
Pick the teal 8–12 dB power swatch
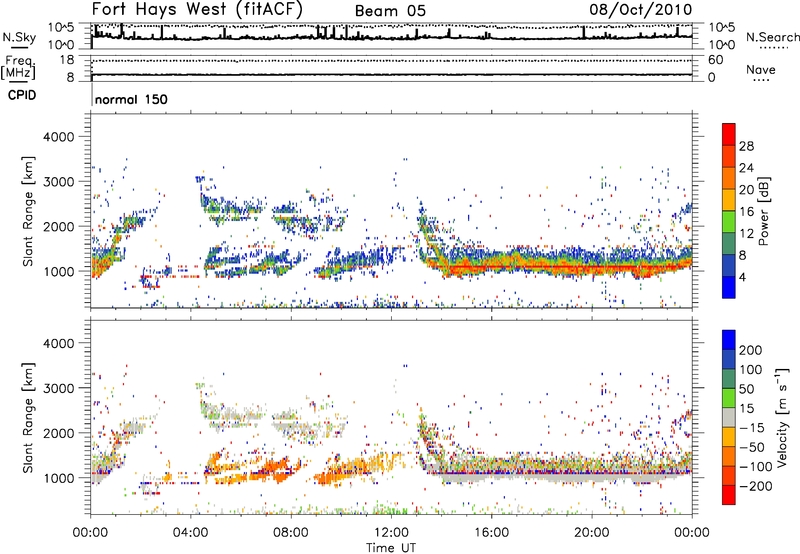tap(729, 244)
